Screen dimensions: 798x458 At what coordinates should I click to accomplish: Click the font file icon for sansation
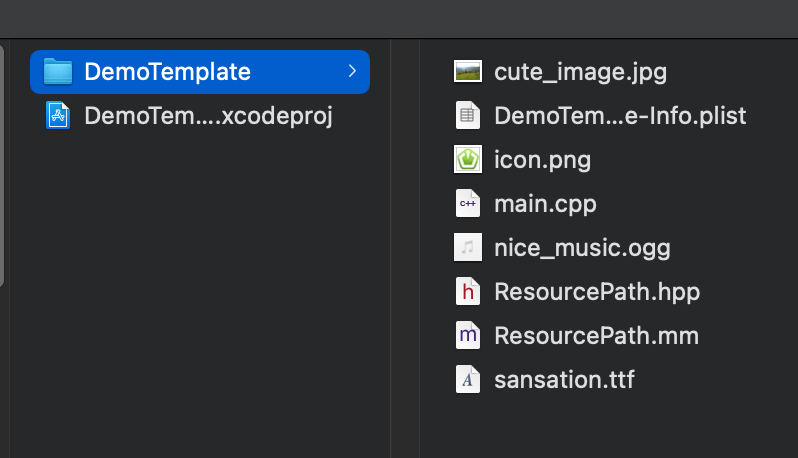[467, 379]
